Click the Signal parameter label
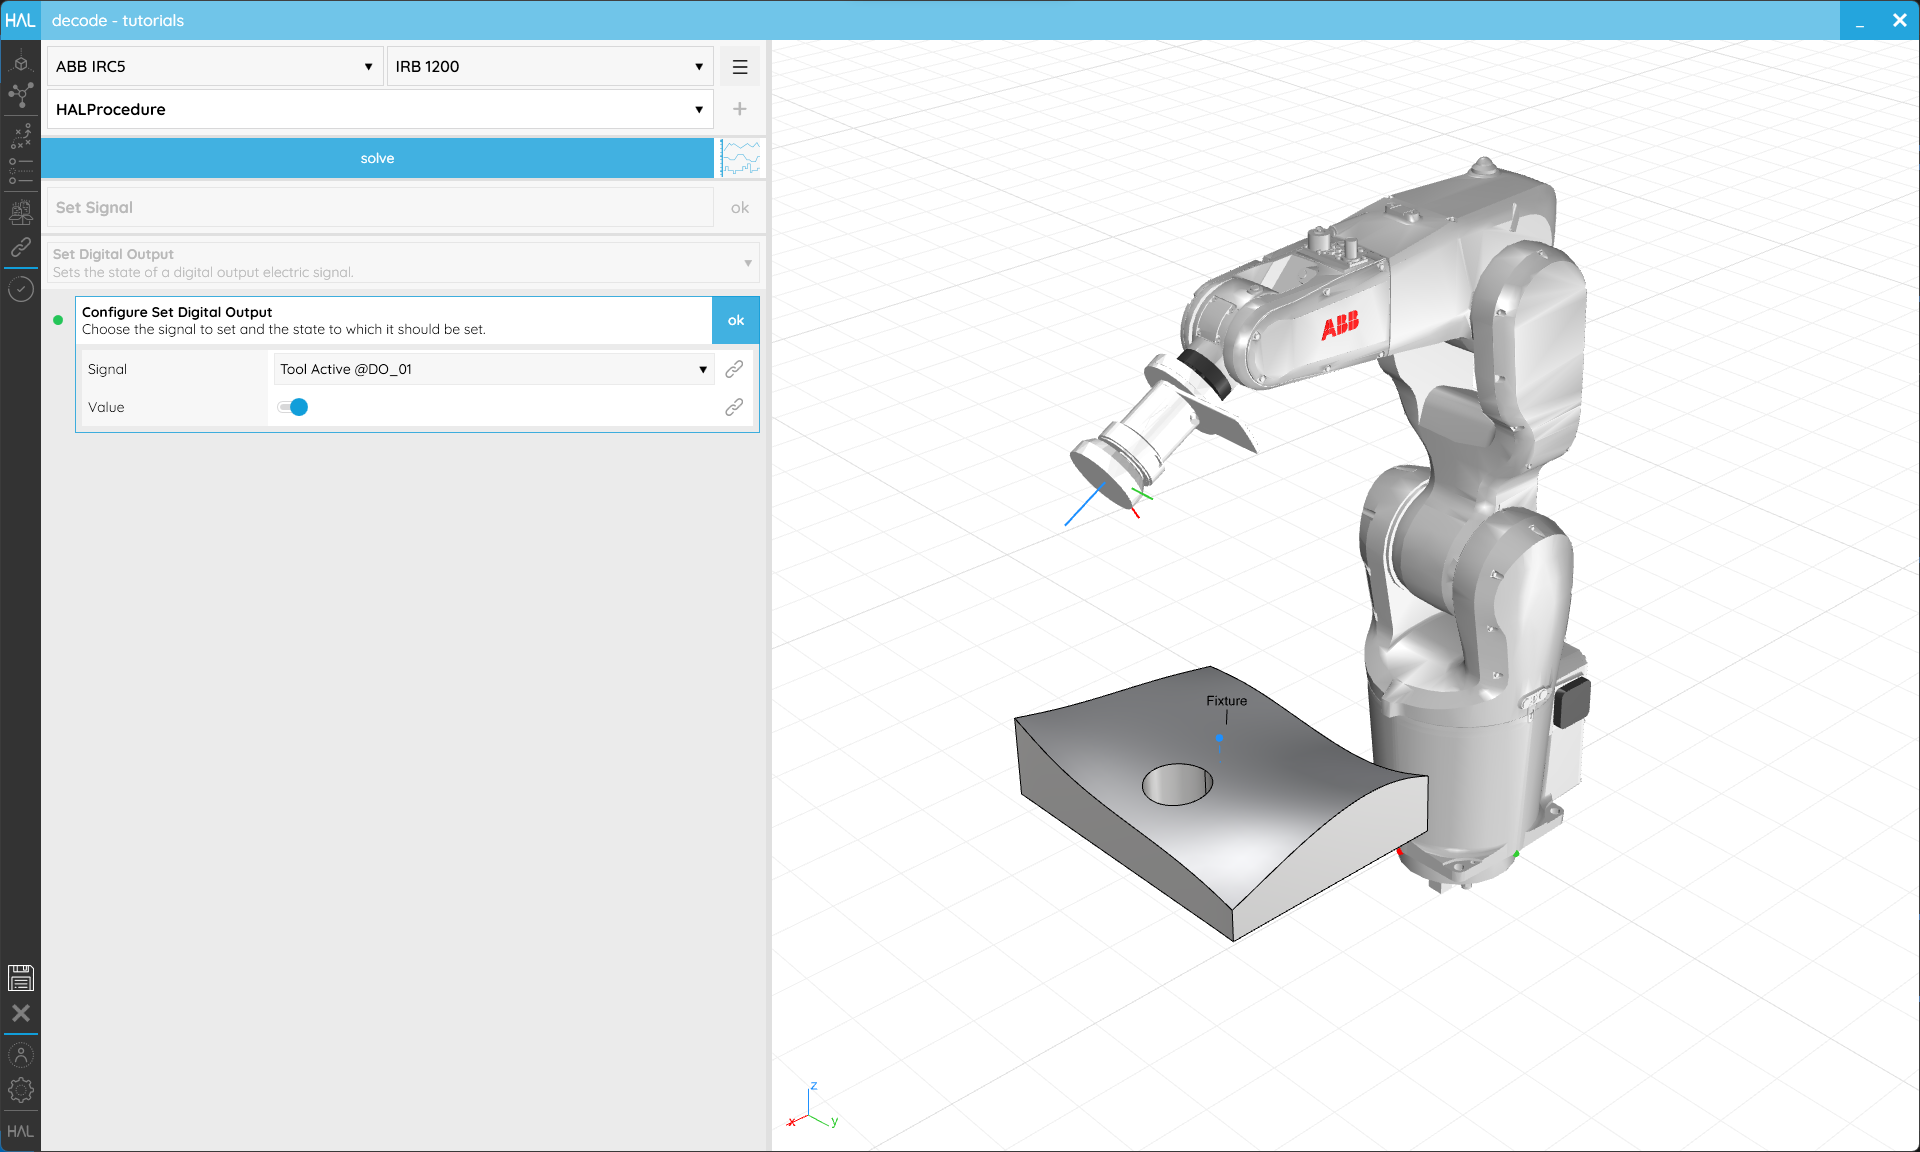Viewport: 1920px width, 1152px height. pos(107,369)
